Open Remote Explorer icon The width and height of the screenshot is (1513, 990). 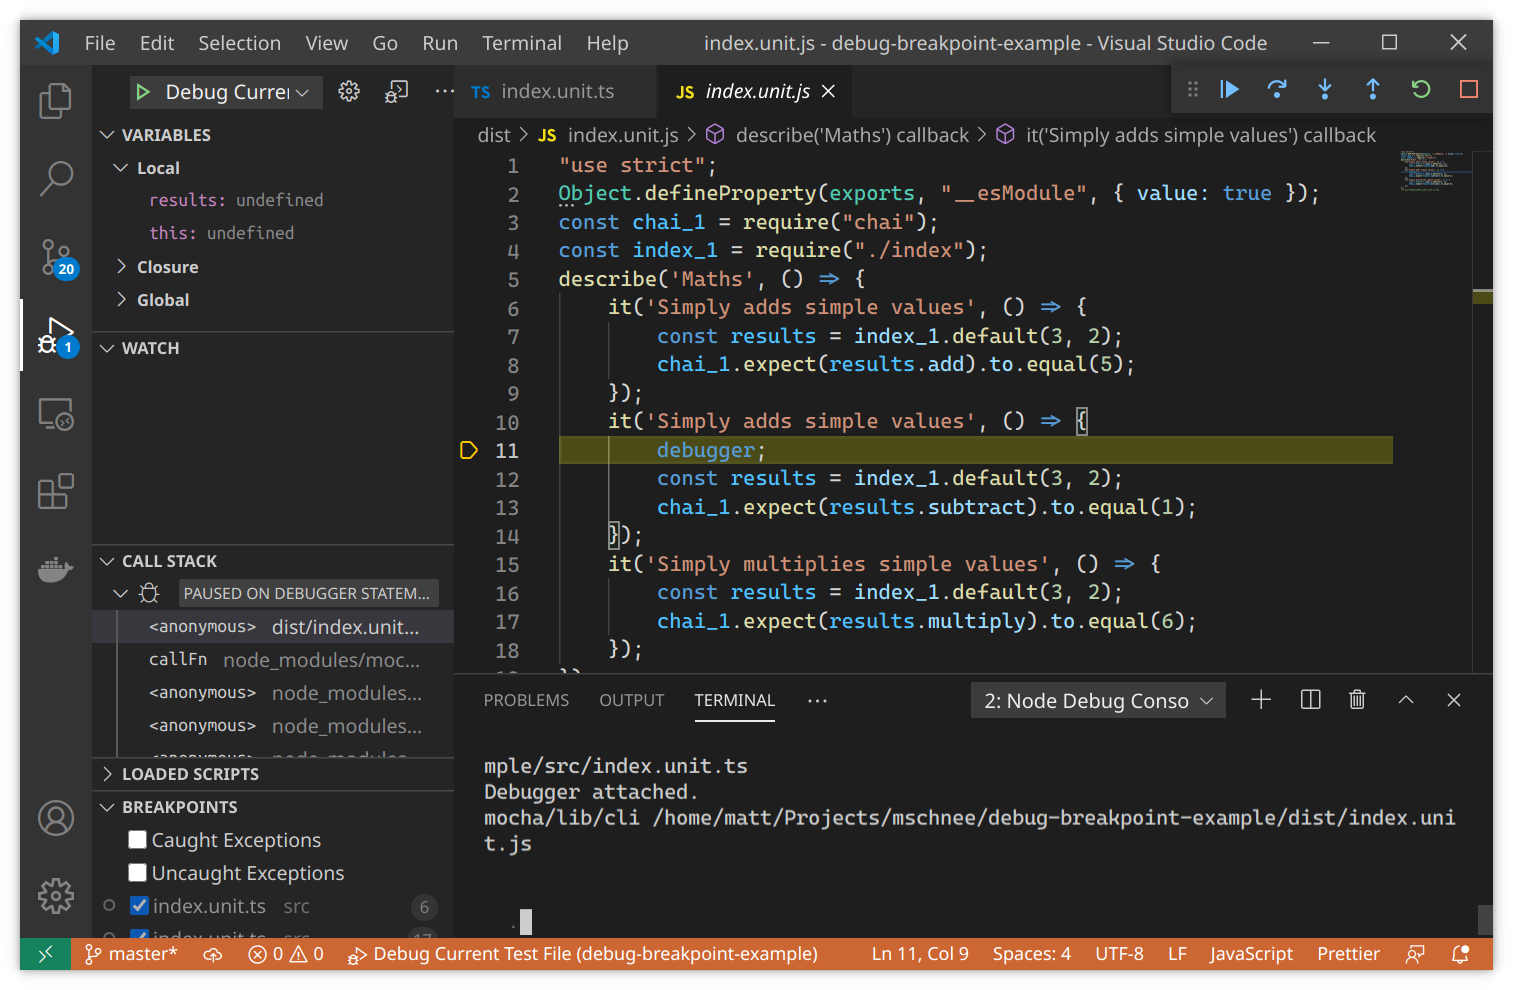tap(56, 413)
